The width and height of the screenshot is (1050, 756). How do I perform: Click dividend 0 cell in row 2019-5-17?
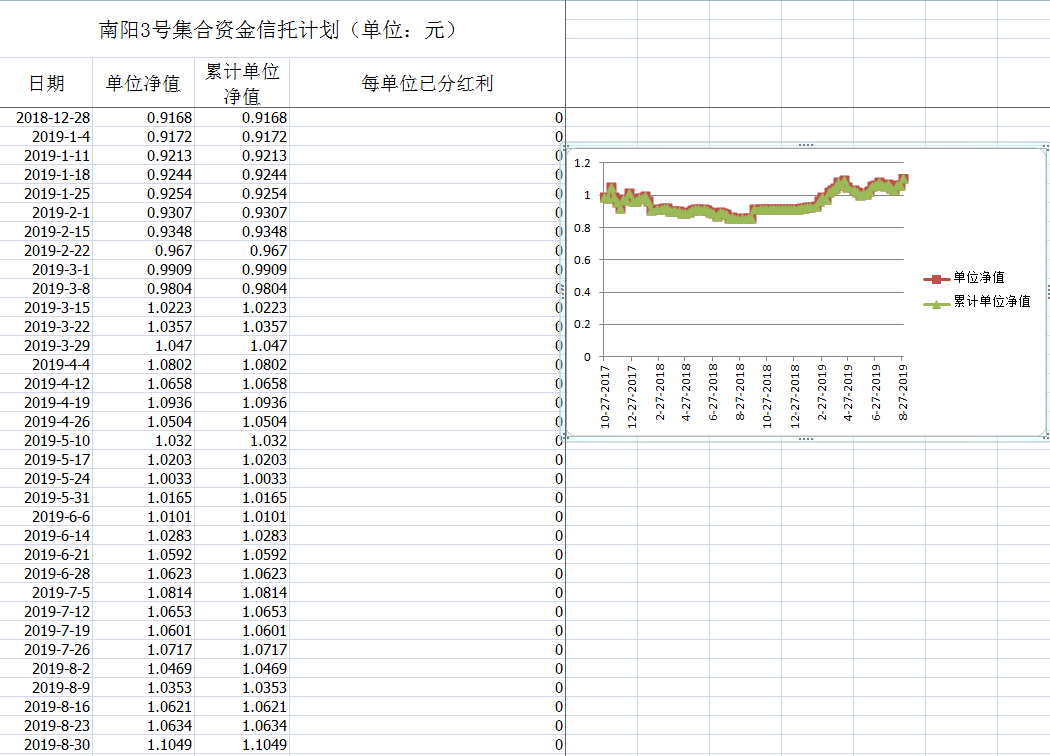[427, 460]
